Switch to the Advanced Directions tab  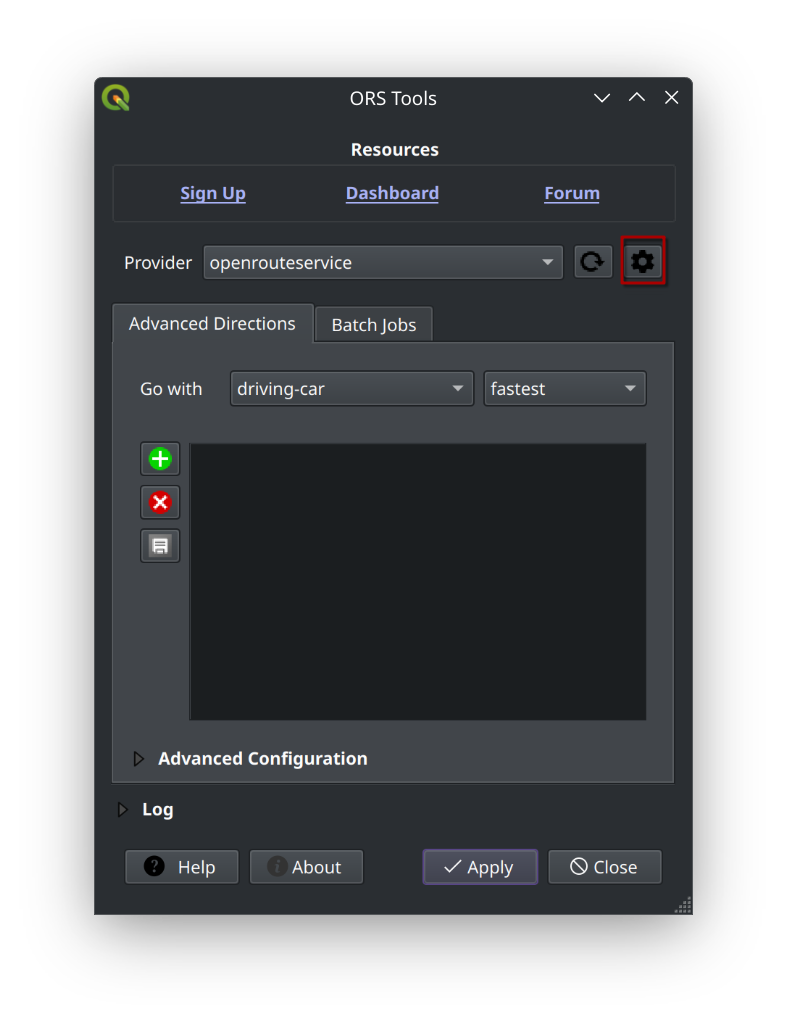pyautogui.click(x=212, y=324)
